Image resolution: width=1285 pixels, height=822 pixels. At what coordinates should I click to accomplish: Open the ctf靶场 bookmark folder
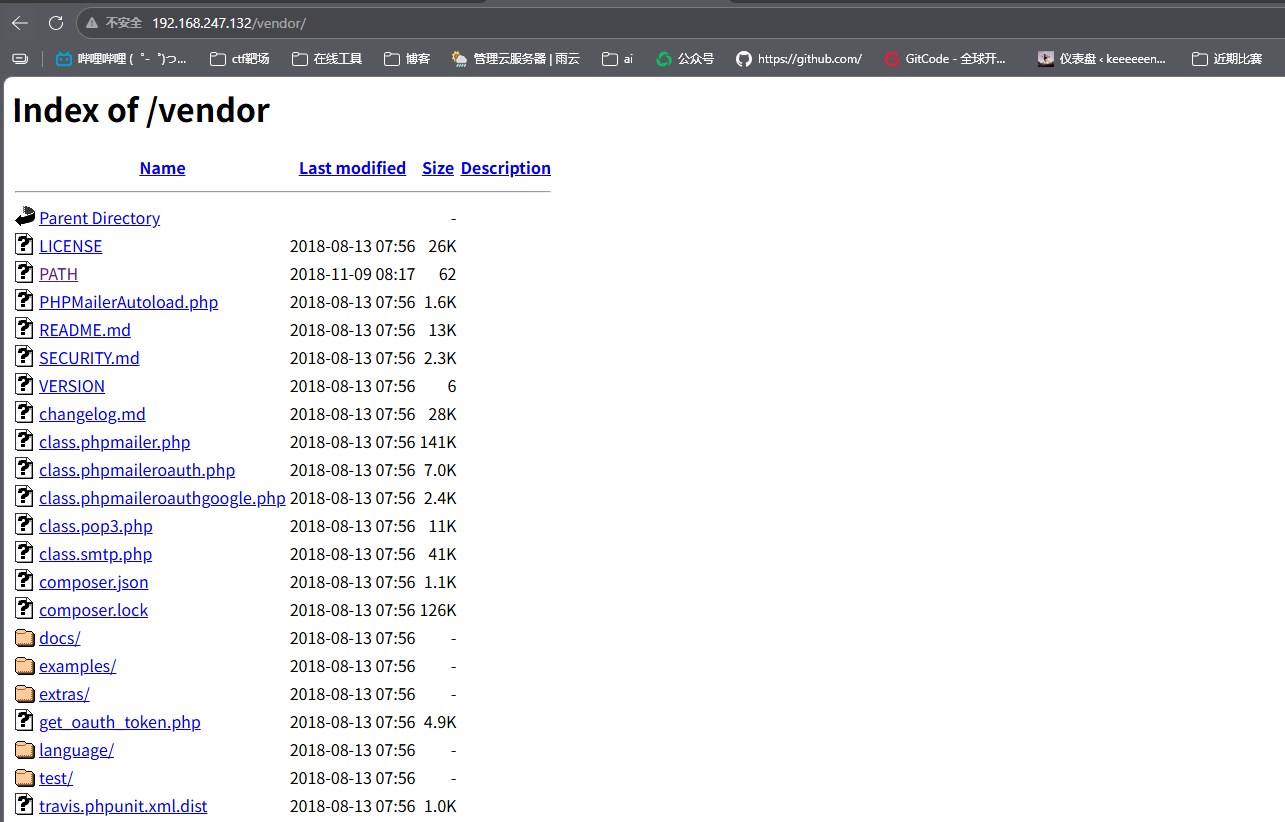coord(240,59)
